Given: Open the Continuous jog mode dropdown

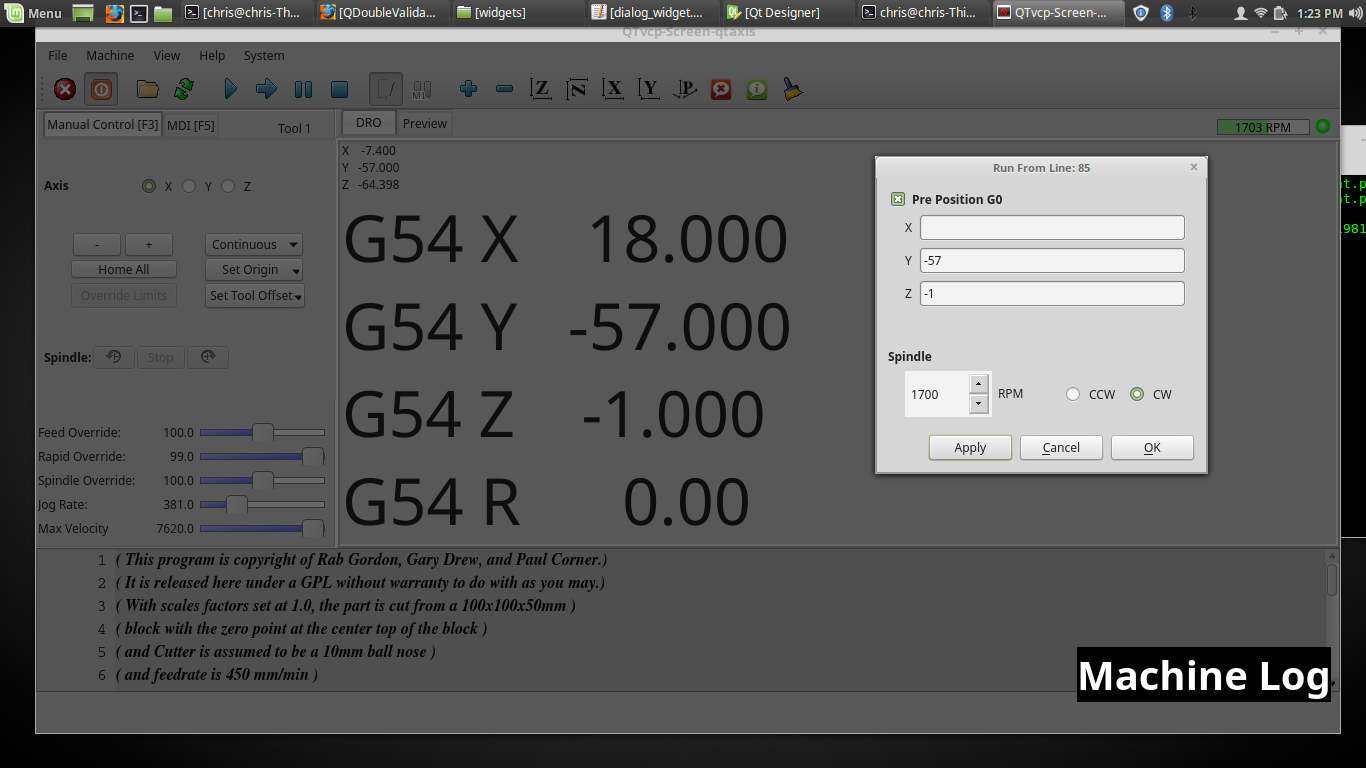Looking at the screenshot, I should (254, 244).
